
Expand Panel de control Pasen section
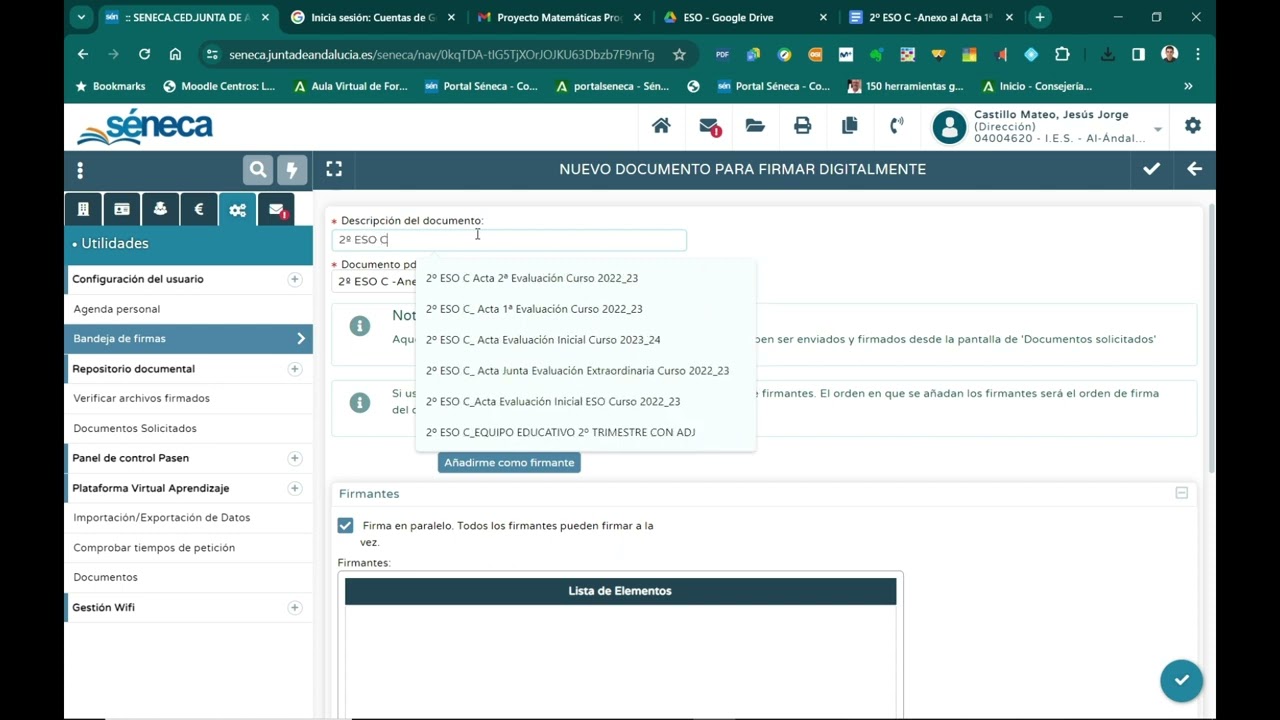coord(294,458)
